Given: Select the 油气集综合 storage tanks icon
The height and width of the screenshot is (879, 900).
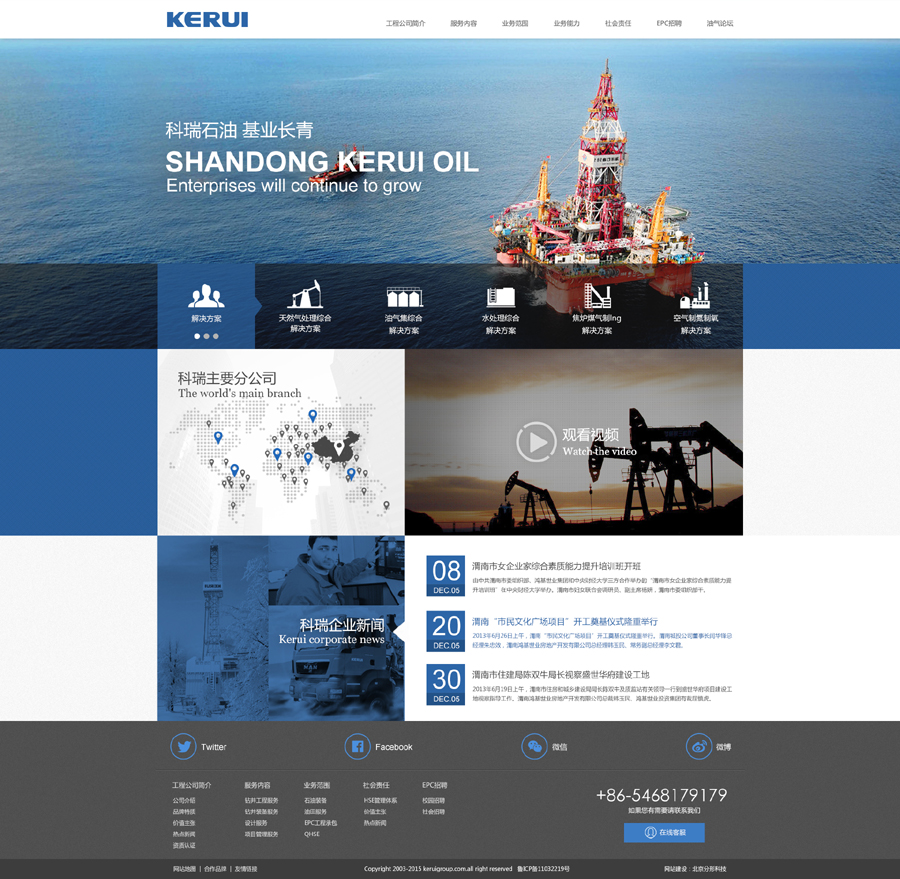Looking at the screenshot, I should (x=404, y=297).
